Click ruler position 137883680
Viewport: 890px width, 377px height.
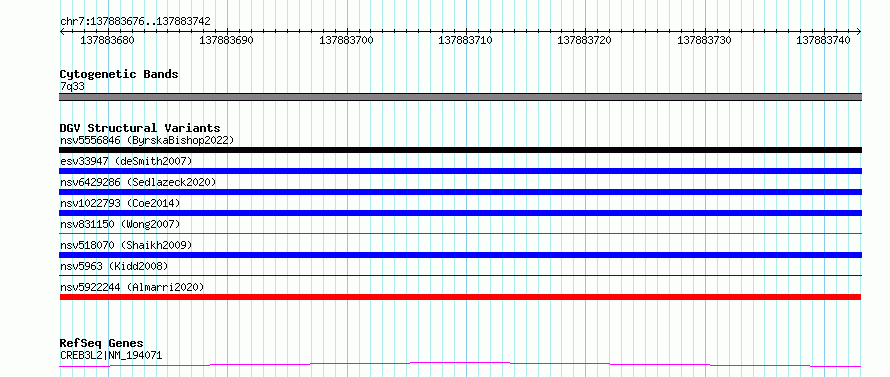tap(108, 40)
